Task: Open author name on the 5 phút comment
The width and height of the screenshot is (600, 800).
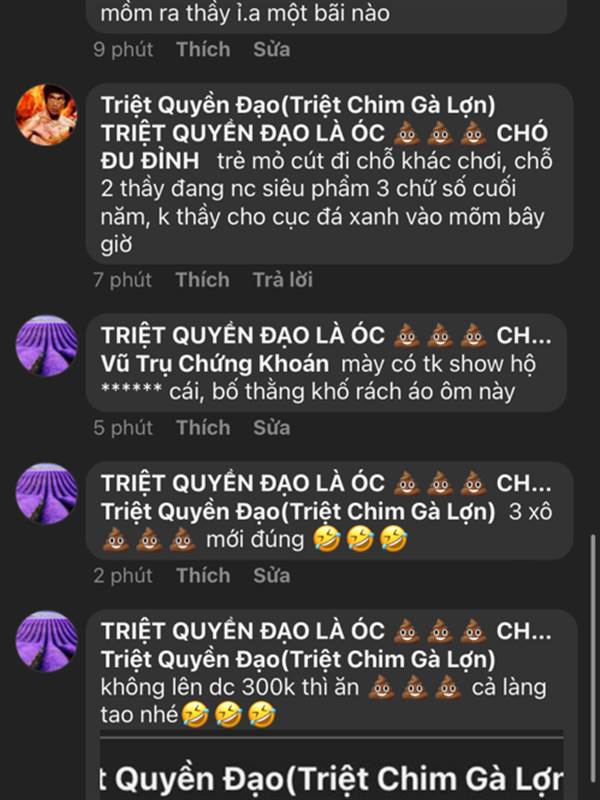Action: (x=326, y=336)
